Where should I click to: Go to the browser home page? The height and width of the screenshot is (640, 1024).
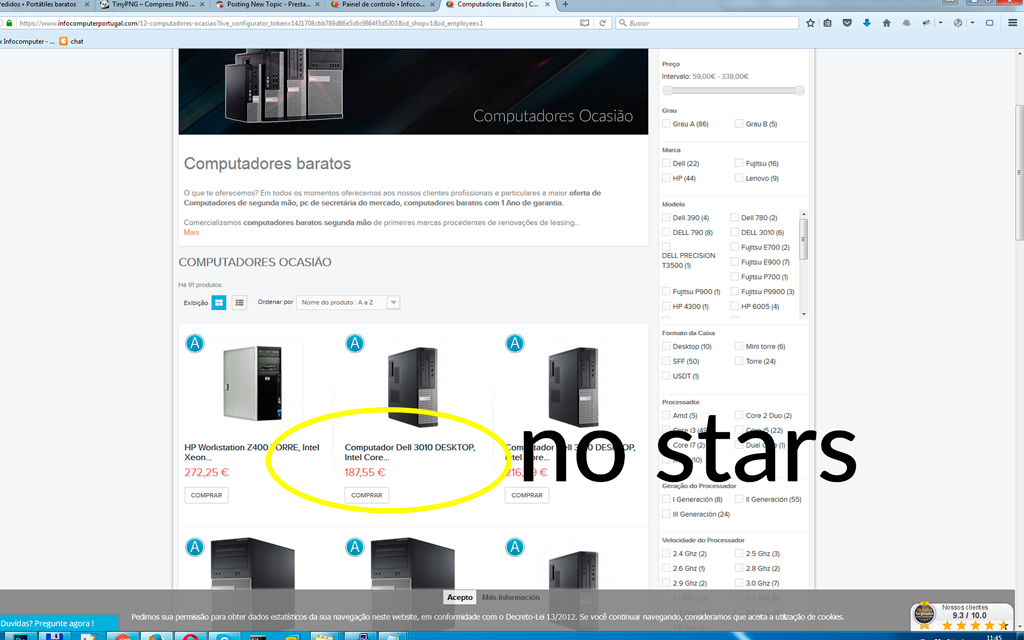pyautogui.click(x=886, y=23)
